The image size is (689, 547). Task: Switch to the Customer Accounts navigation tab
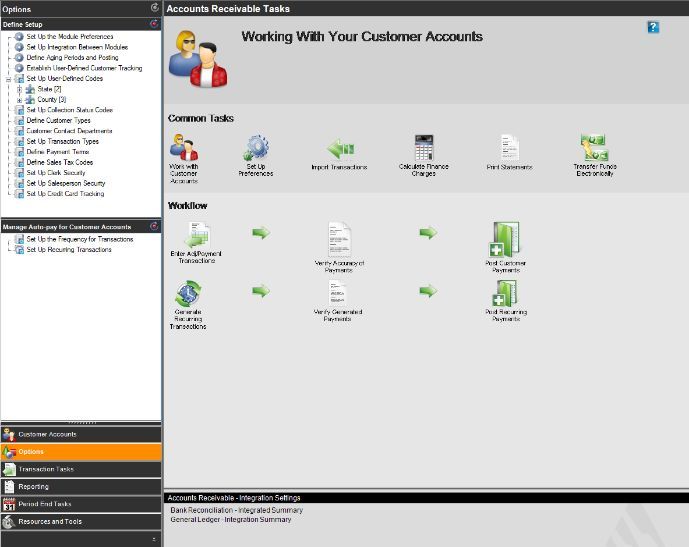click(81, 434)
